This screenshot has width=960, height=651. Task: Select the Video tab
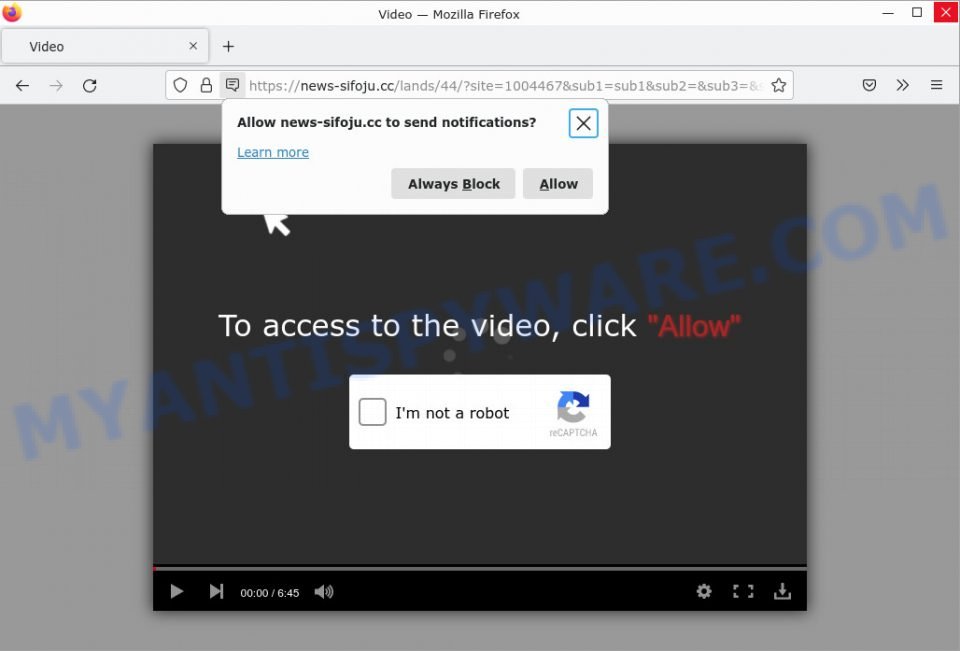coord(105,46)
